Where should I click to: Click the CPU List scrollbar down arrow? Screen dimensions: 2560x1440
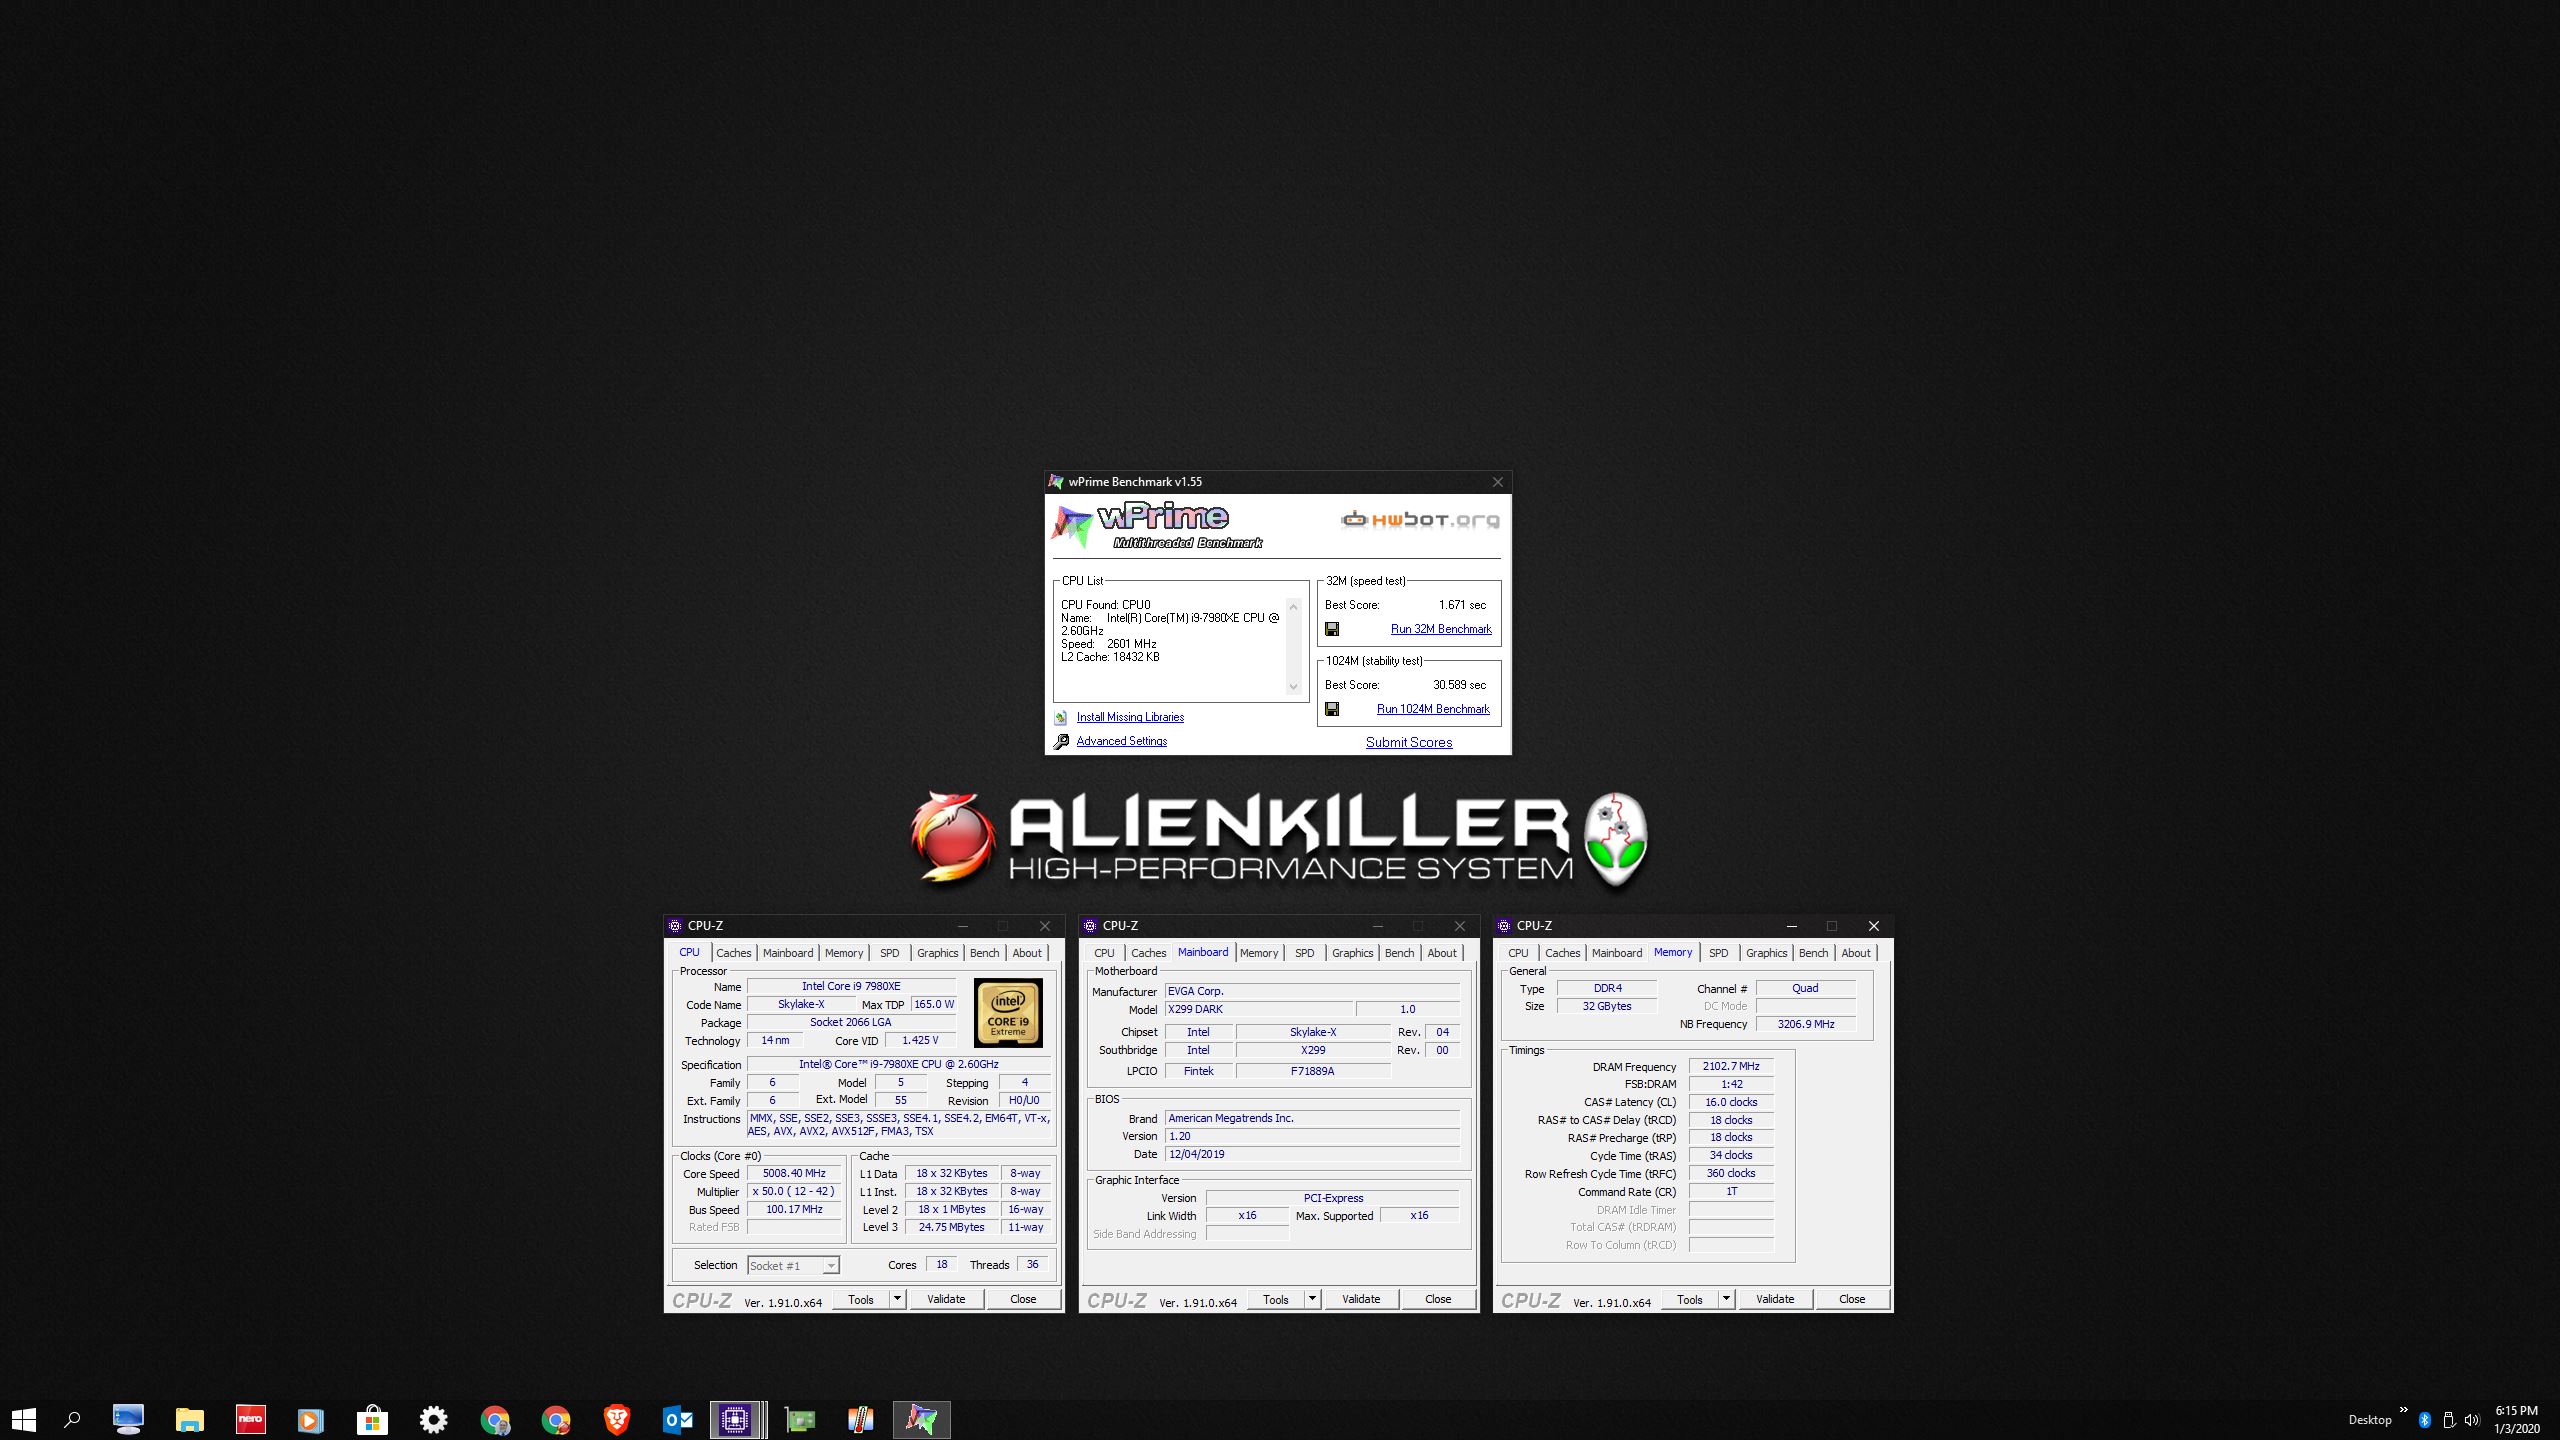(x=1293, y=686)
